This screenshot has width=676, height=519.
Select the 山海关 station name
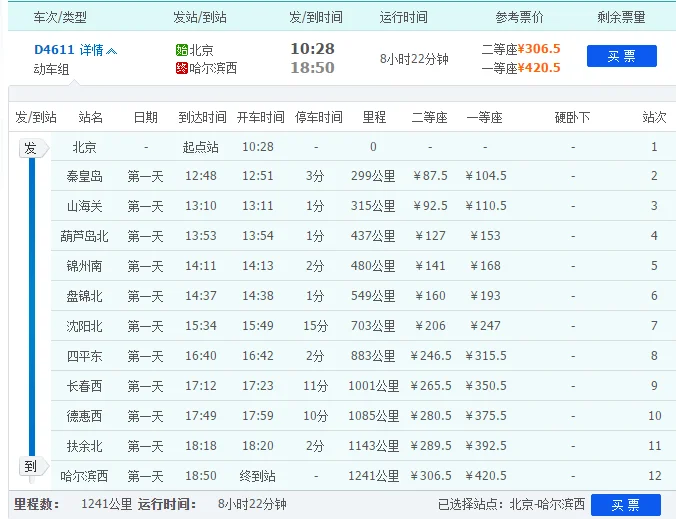84,206
